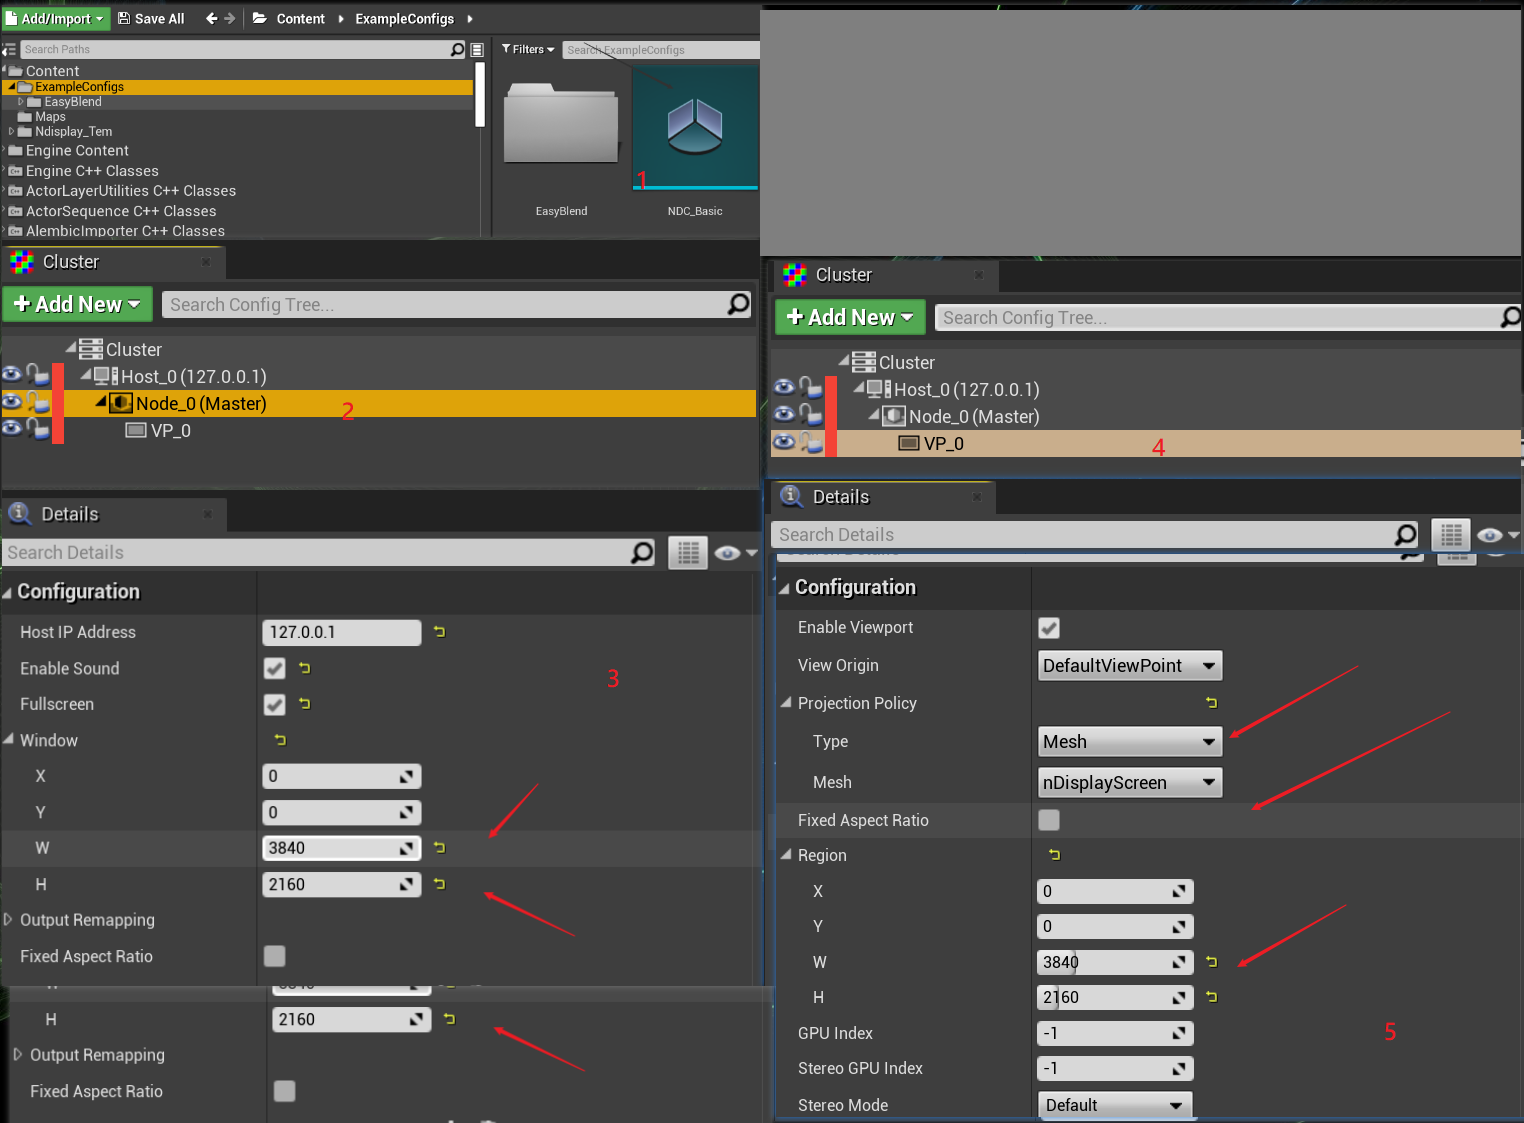The height and width of the screenshot is (1123, 1524).
Task: Select the Maps folder
Action: click(x=50, y=117)
